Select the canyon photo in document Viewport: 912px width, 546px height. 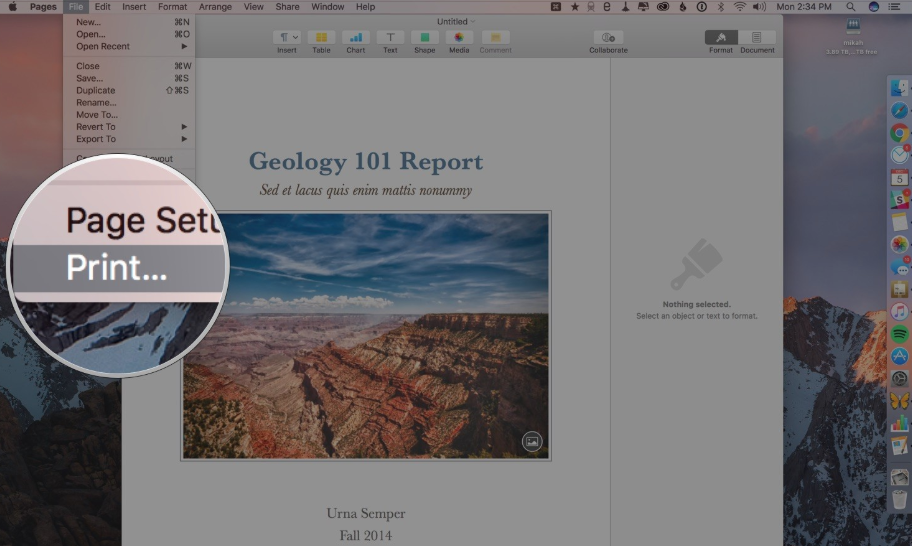click(x=366, y=336)
